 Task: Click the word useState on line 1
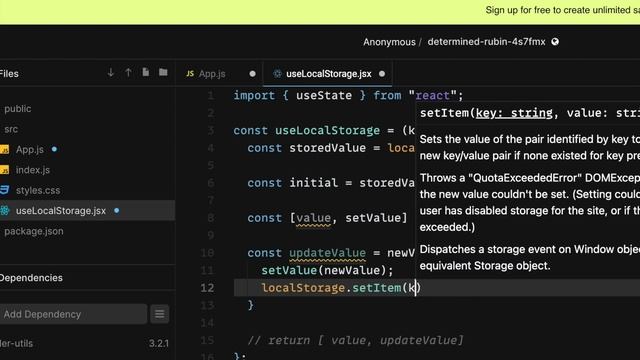324,96
